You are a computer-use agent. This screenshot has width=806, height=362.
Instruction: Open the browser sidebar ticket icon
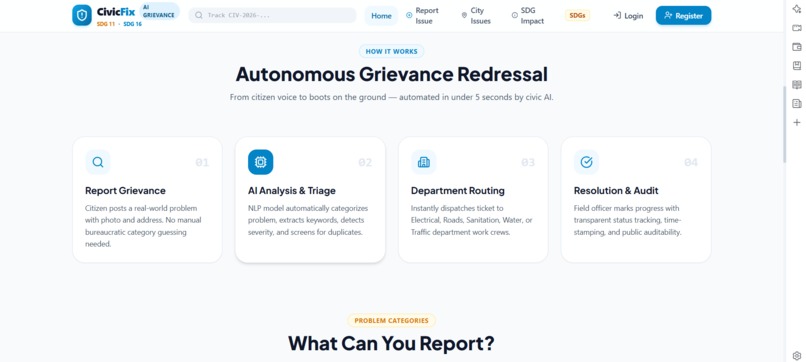(797, 28)
